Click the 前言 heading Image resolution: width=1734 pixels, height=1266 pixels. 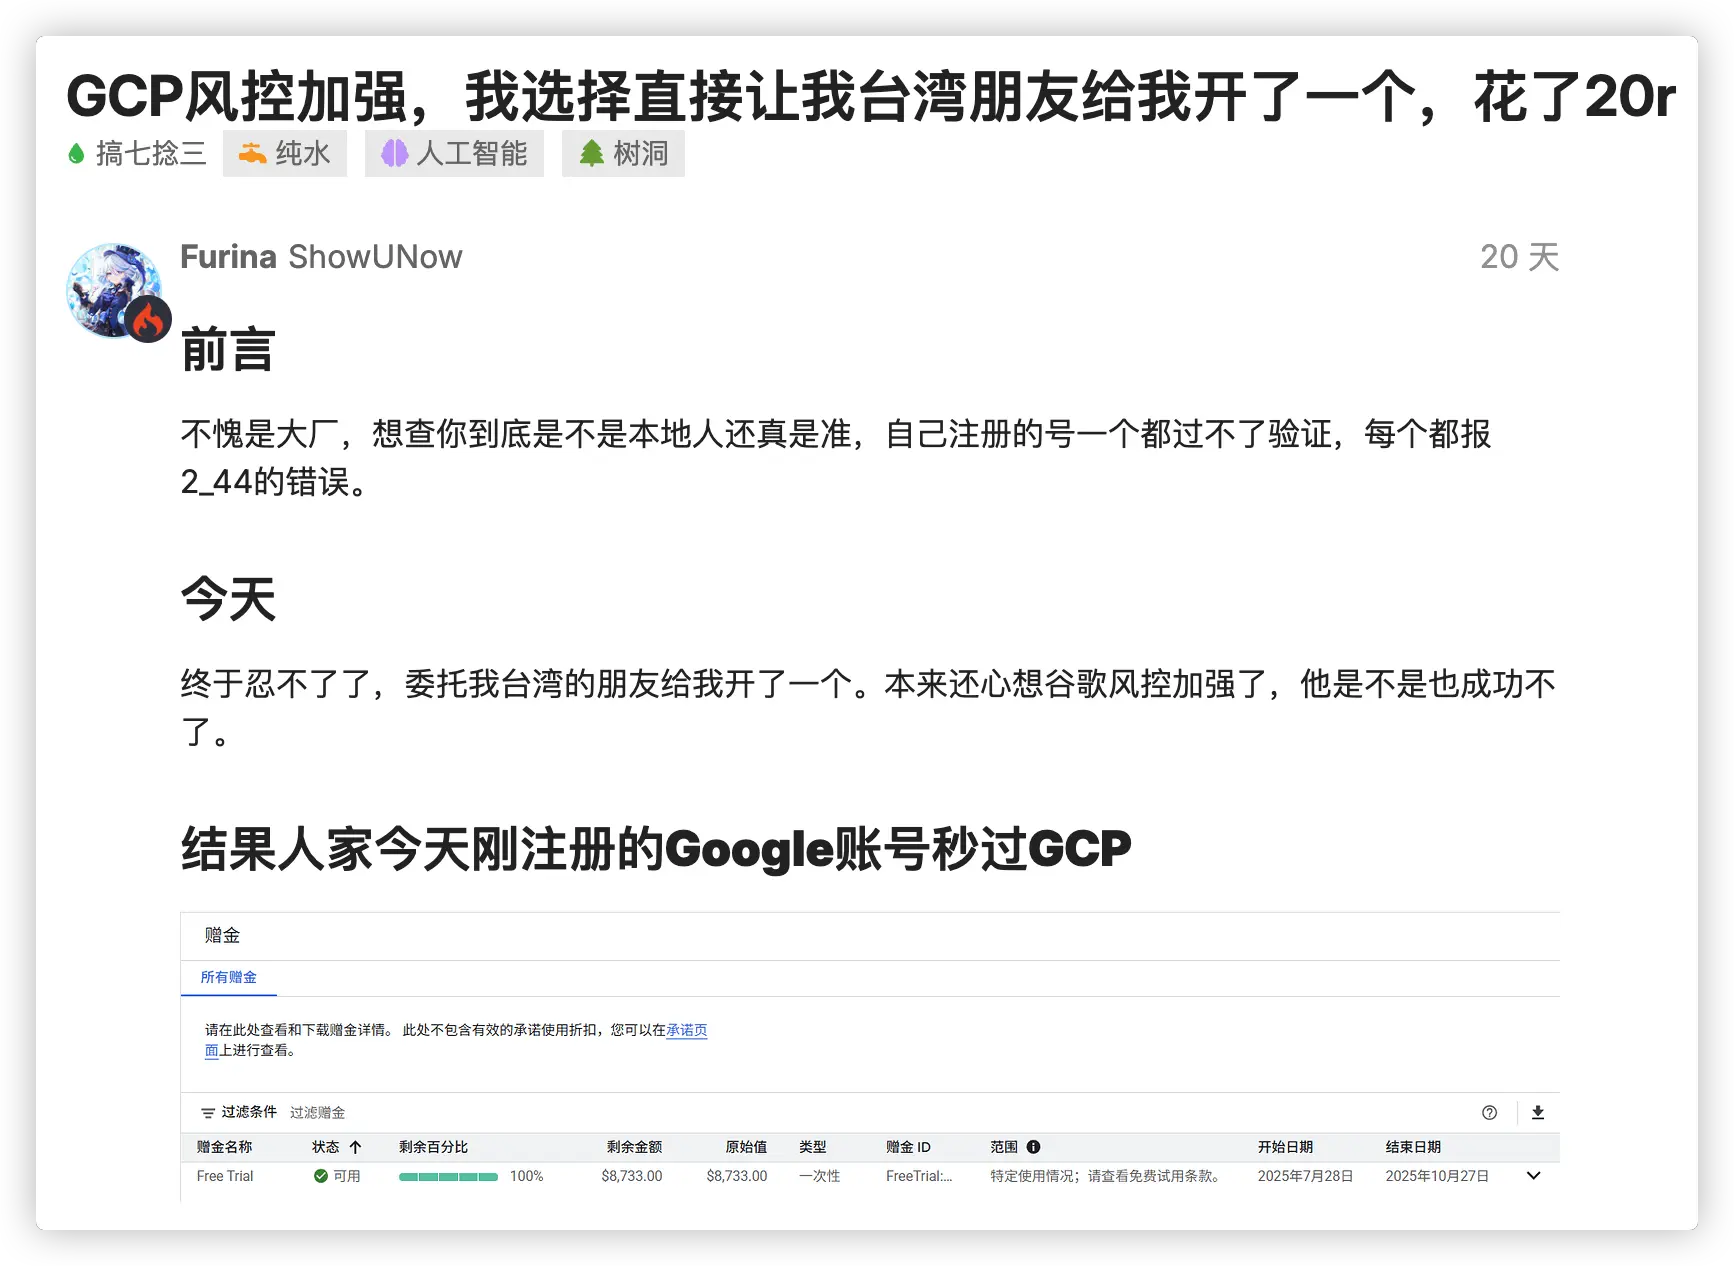(x=228, y=350)
